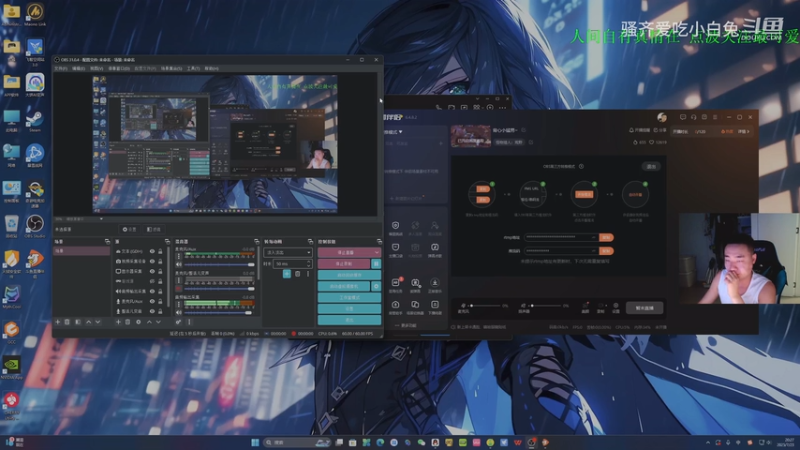The height and width of the screenshot is (450, 800).
Task: Pause recording with button beside 停止录制
Action: tap(376, 263)
